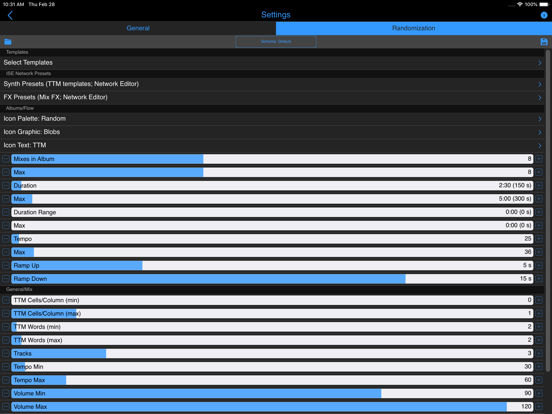Viewport: 552px width, 414px height.
Task: Tap minus icon beside Ramp Up
Action: tap(6, 265)
